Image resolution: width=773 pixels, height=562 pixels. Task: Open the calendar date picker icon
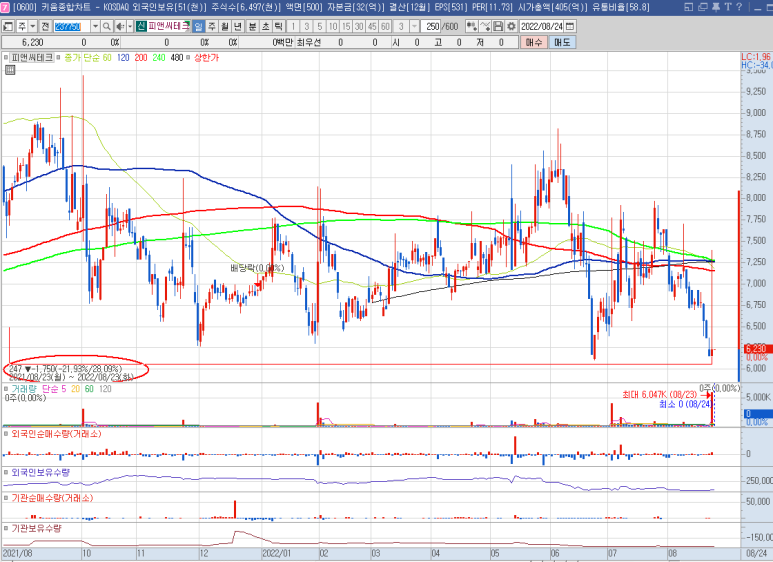[570, 26]
